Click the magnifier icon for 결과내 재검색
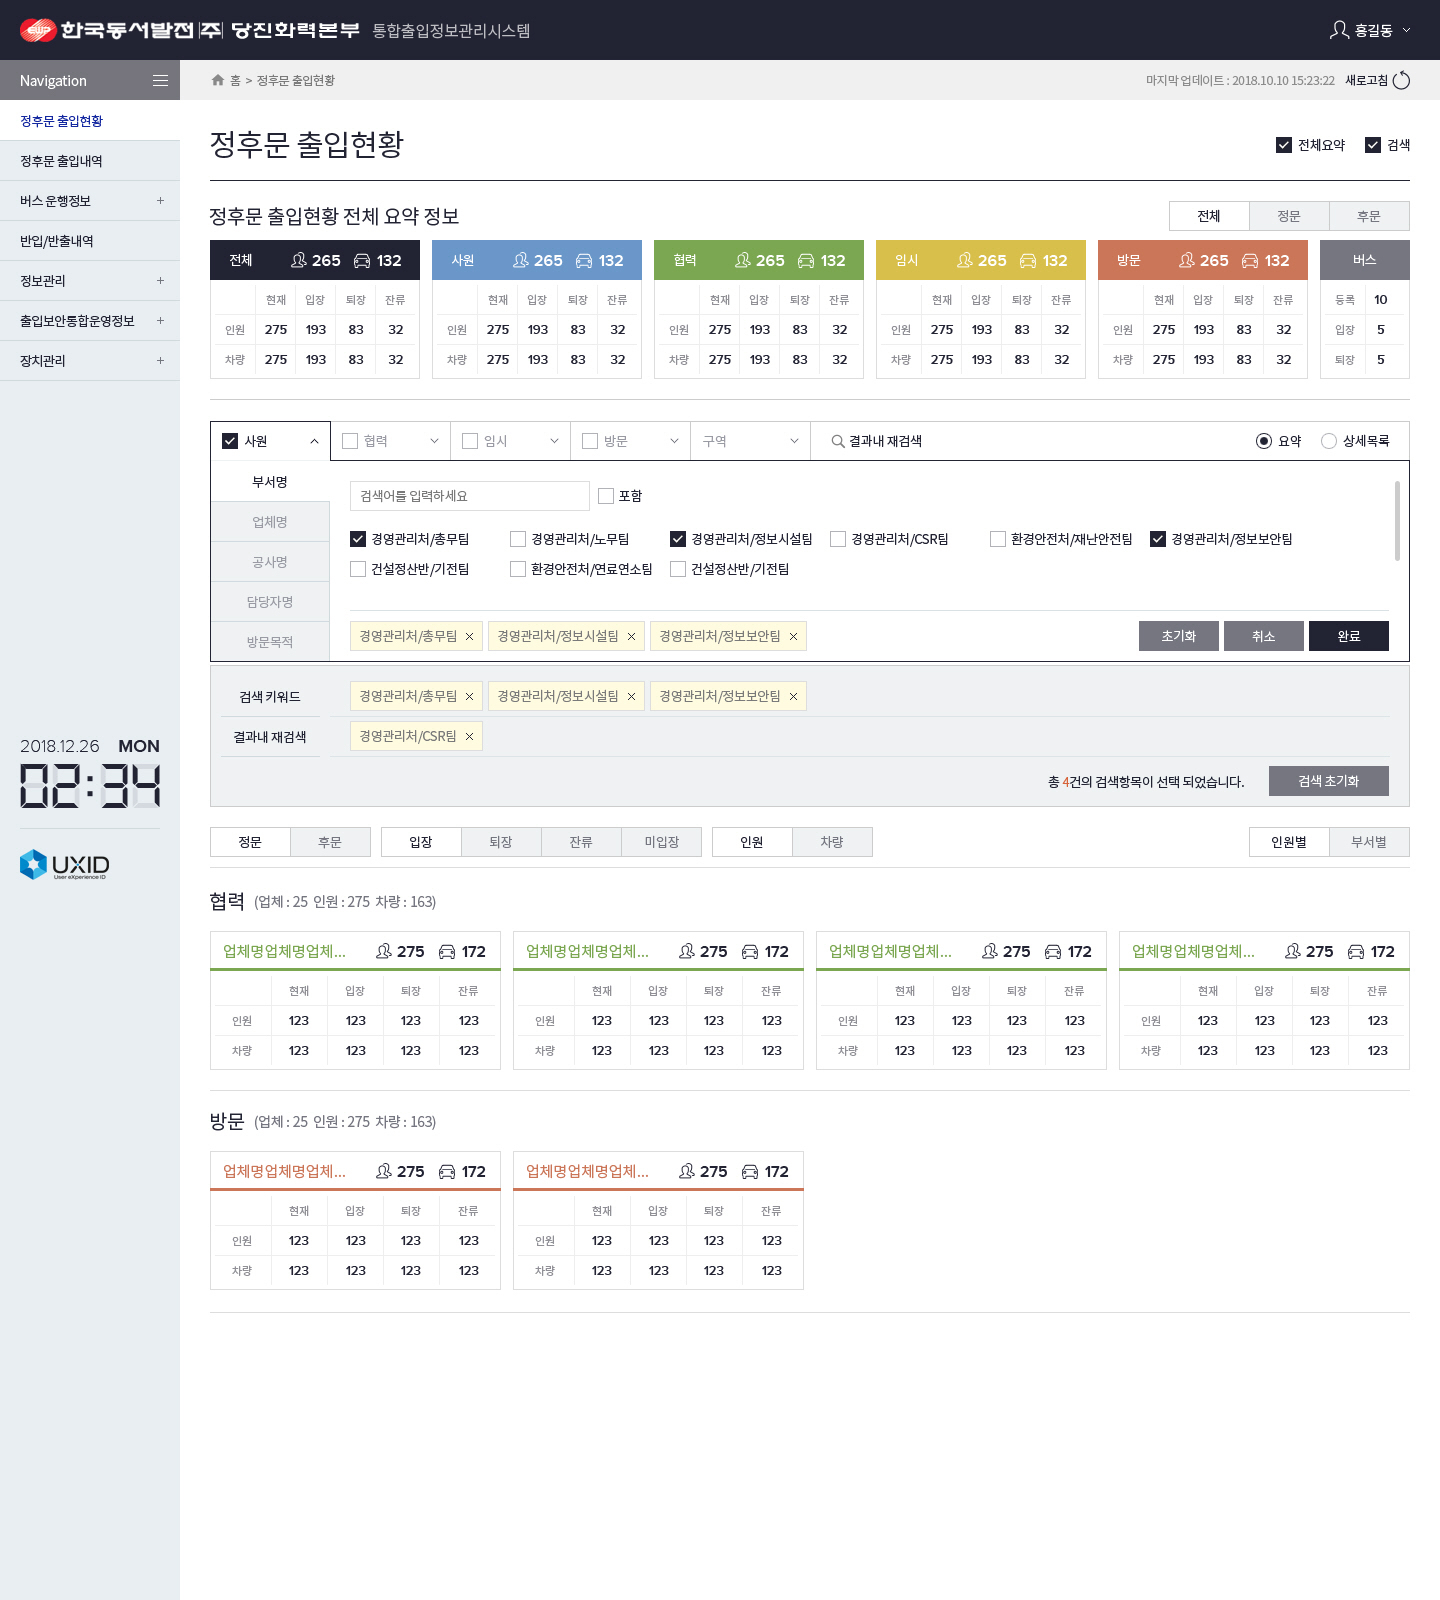Viewport: 1440px width, 1600px height. 838,441
